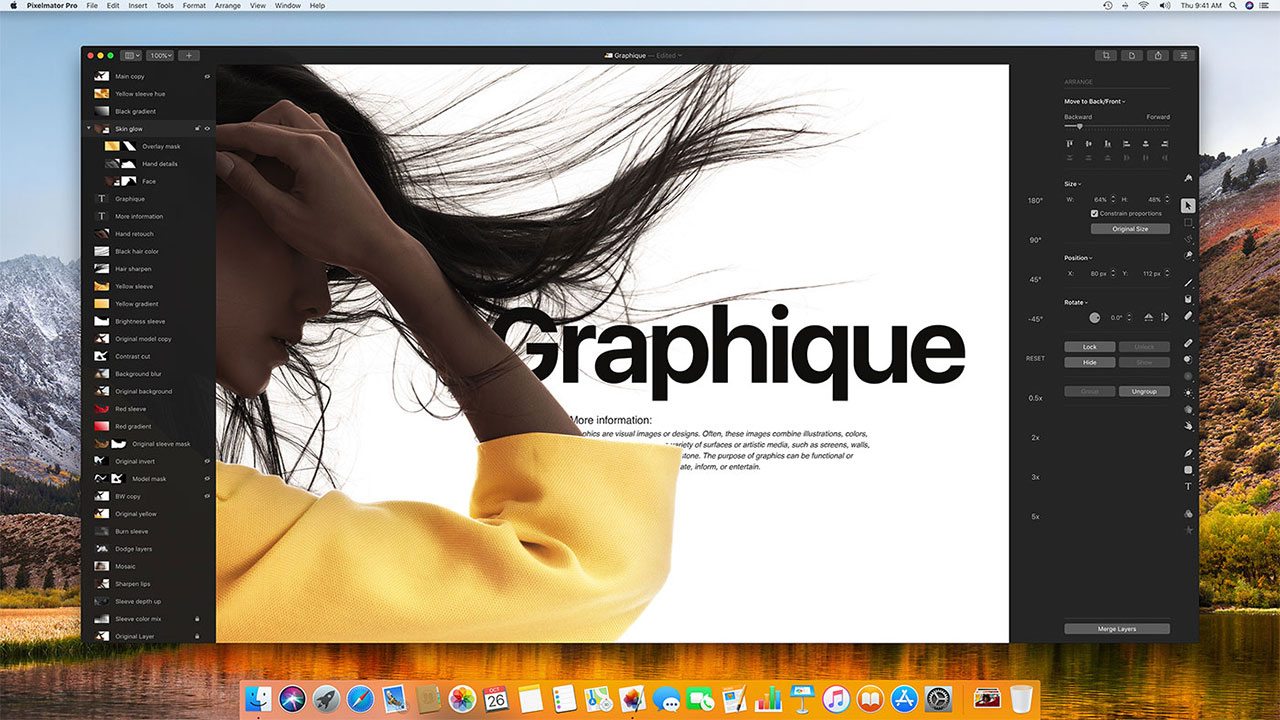
Task: Collapse the Skin glow layer group
Action: [89, 129]
